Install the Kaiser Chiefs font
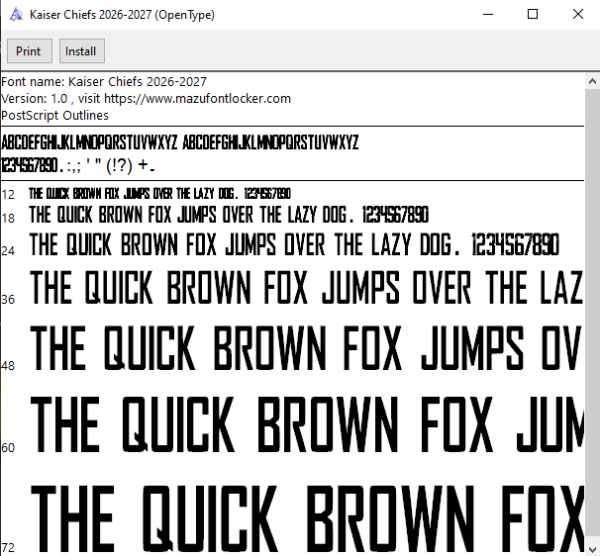 pos(82,51)
